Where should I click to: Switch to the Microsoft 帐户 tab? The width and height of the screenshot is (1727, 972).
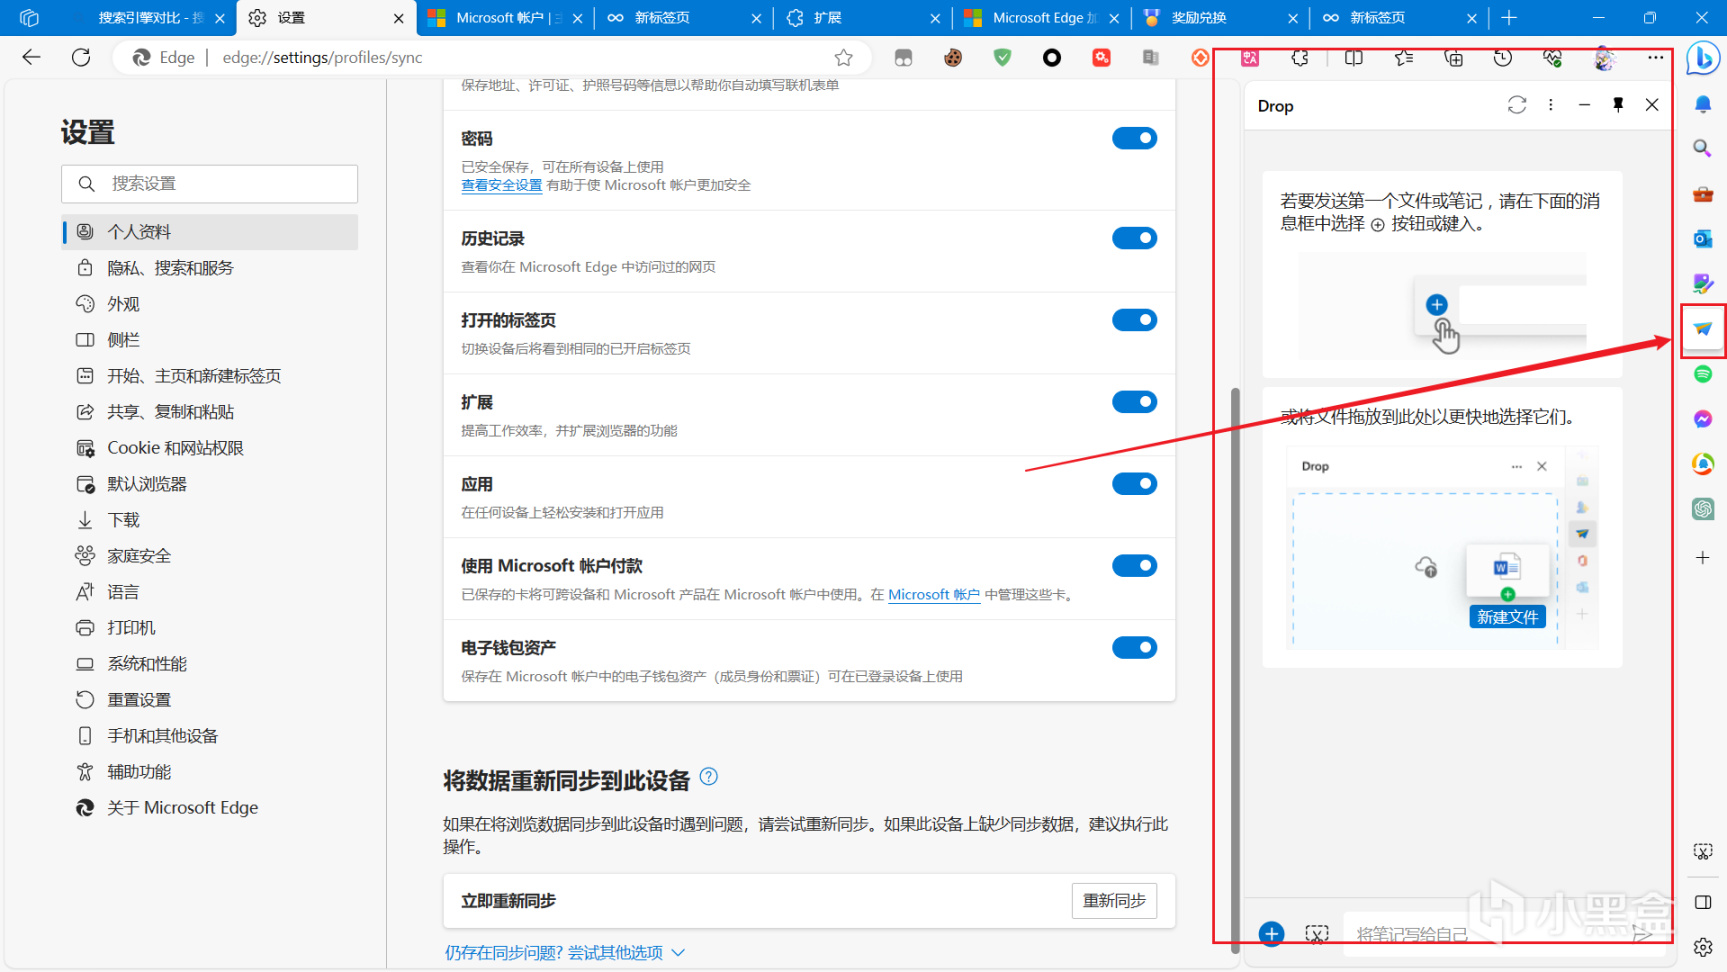coord(505,18)
